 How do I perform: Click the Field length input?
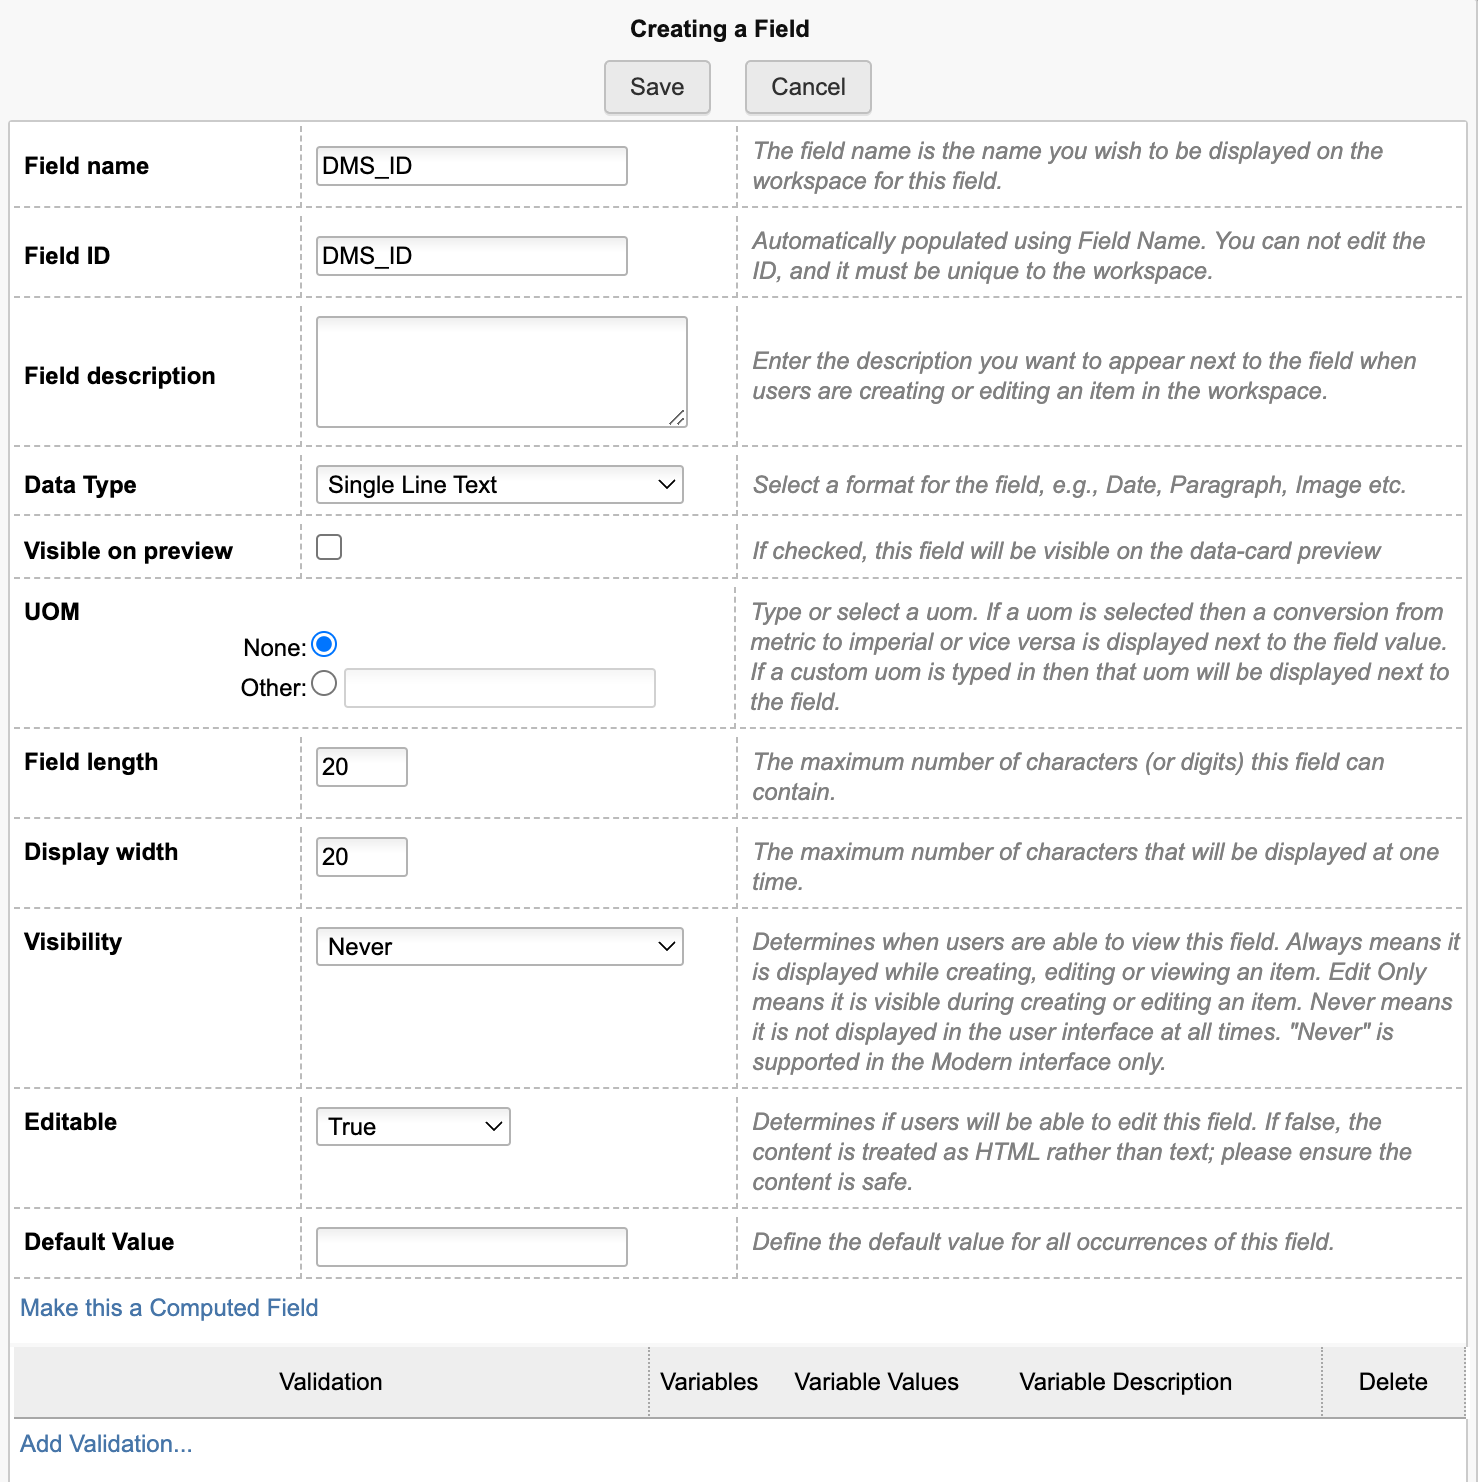coord(361,767)
